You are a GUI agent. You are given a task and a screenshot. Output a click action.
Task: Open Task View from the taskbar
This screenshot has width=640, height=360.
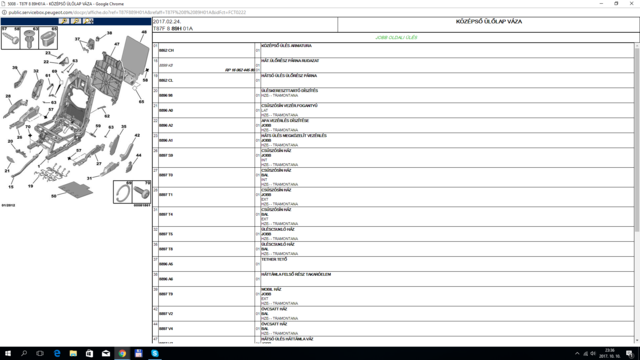40,353
